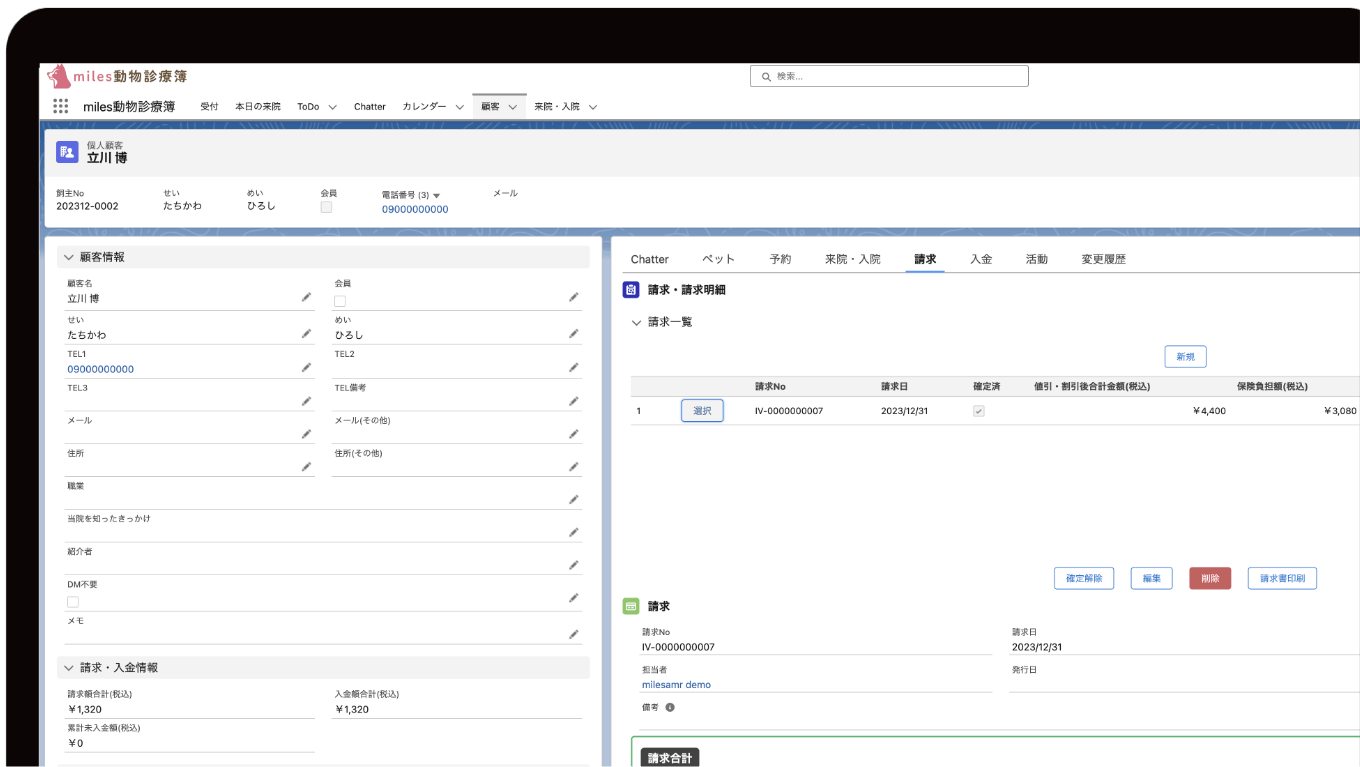Toggle 会員 checkbox in 顧客情報 section
The height and width of the screenshot is (767, 1360).
[x=340, y=301]
